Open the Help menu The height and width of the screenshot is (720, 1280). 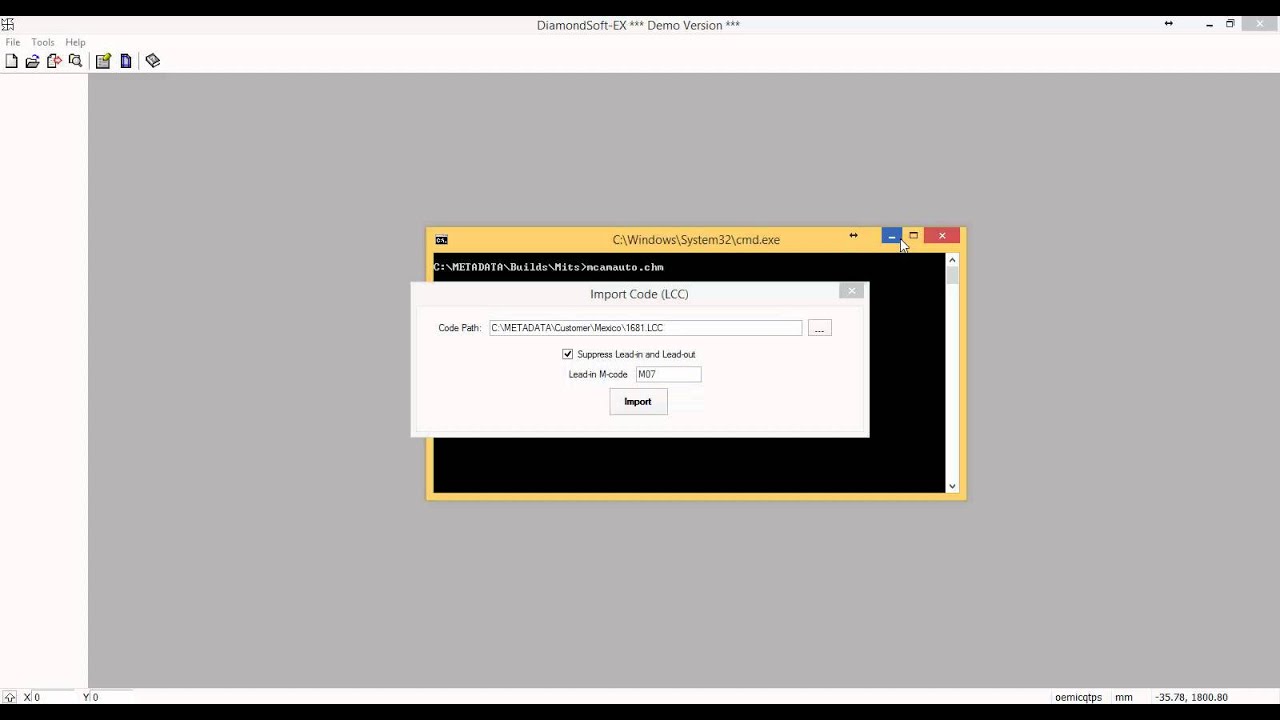point(76,42)
